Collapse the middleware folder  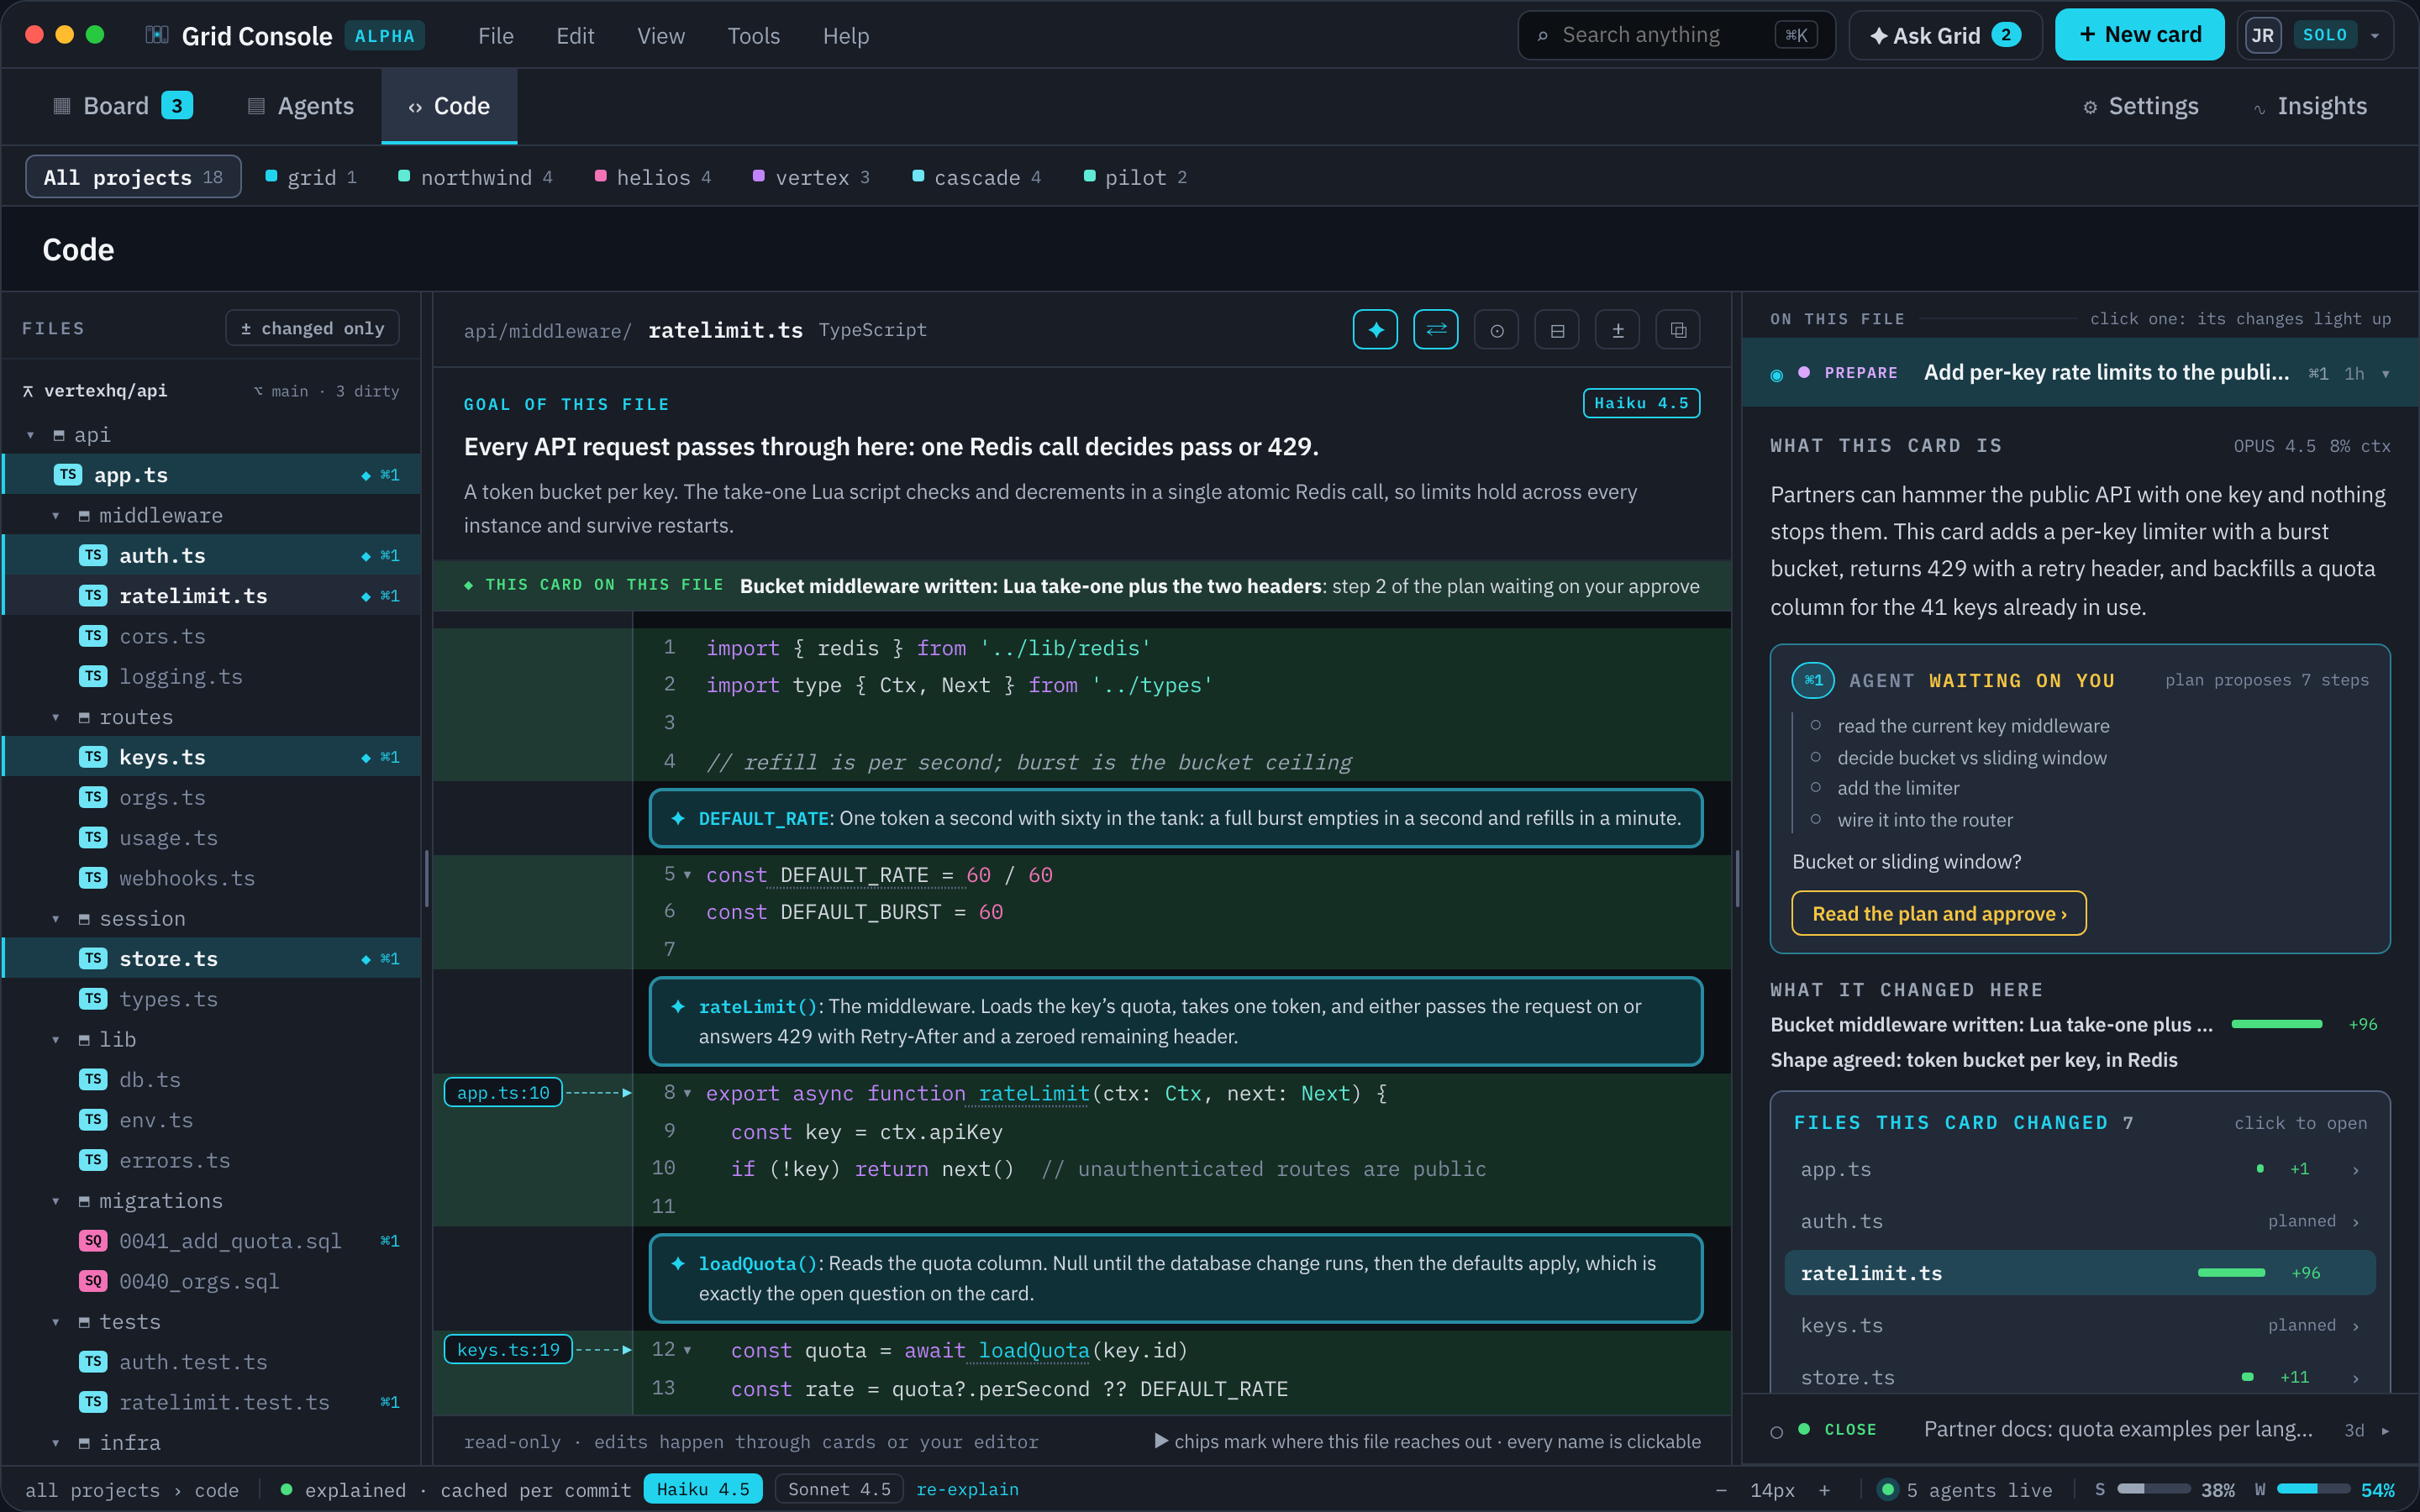pos(56,516)
